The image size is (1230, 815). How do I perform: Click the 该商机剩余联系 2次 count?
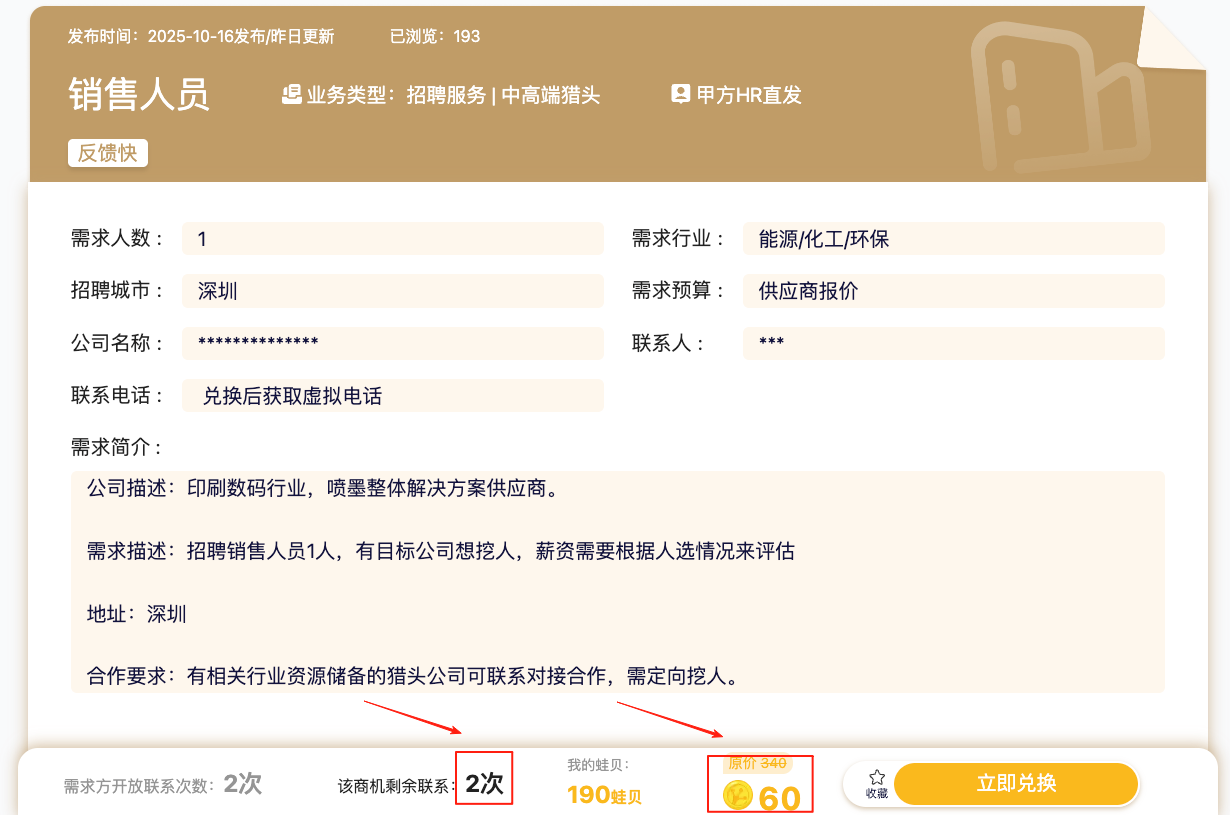point(484,784)
